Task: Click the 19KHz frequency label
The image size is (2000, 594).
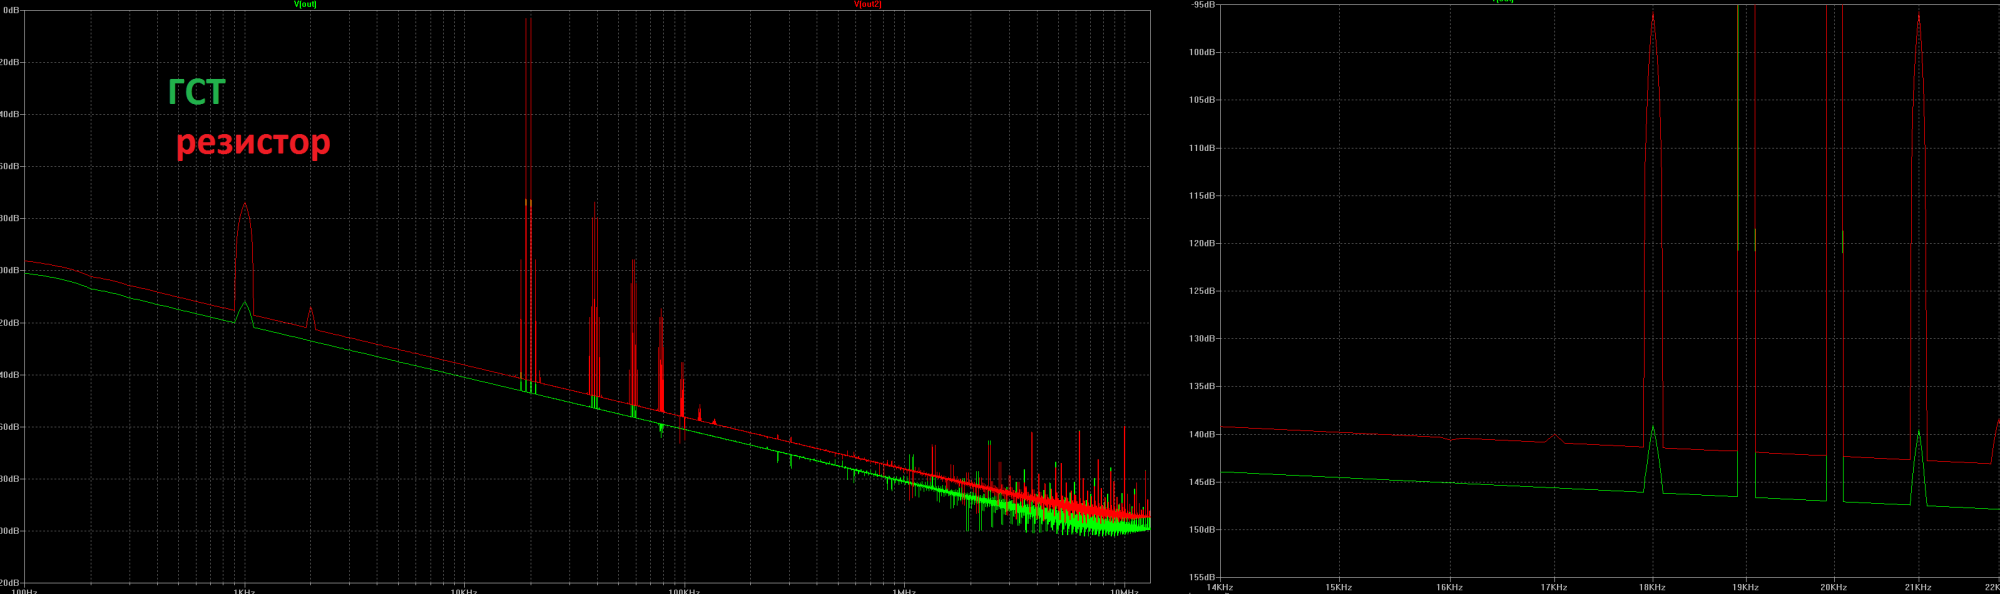Action: [1746, 587]
